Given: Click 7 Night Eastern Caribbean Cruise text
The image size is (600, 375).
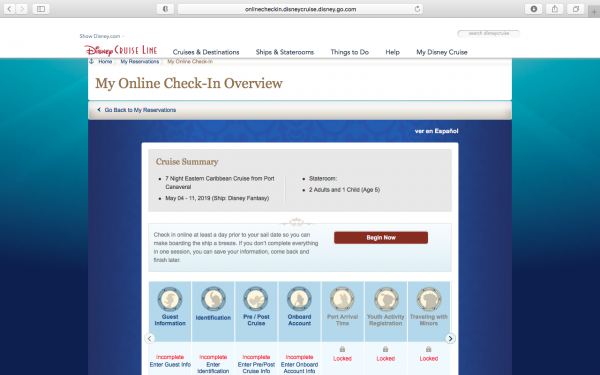Looking at the screenshot, I should pos(220,183).
